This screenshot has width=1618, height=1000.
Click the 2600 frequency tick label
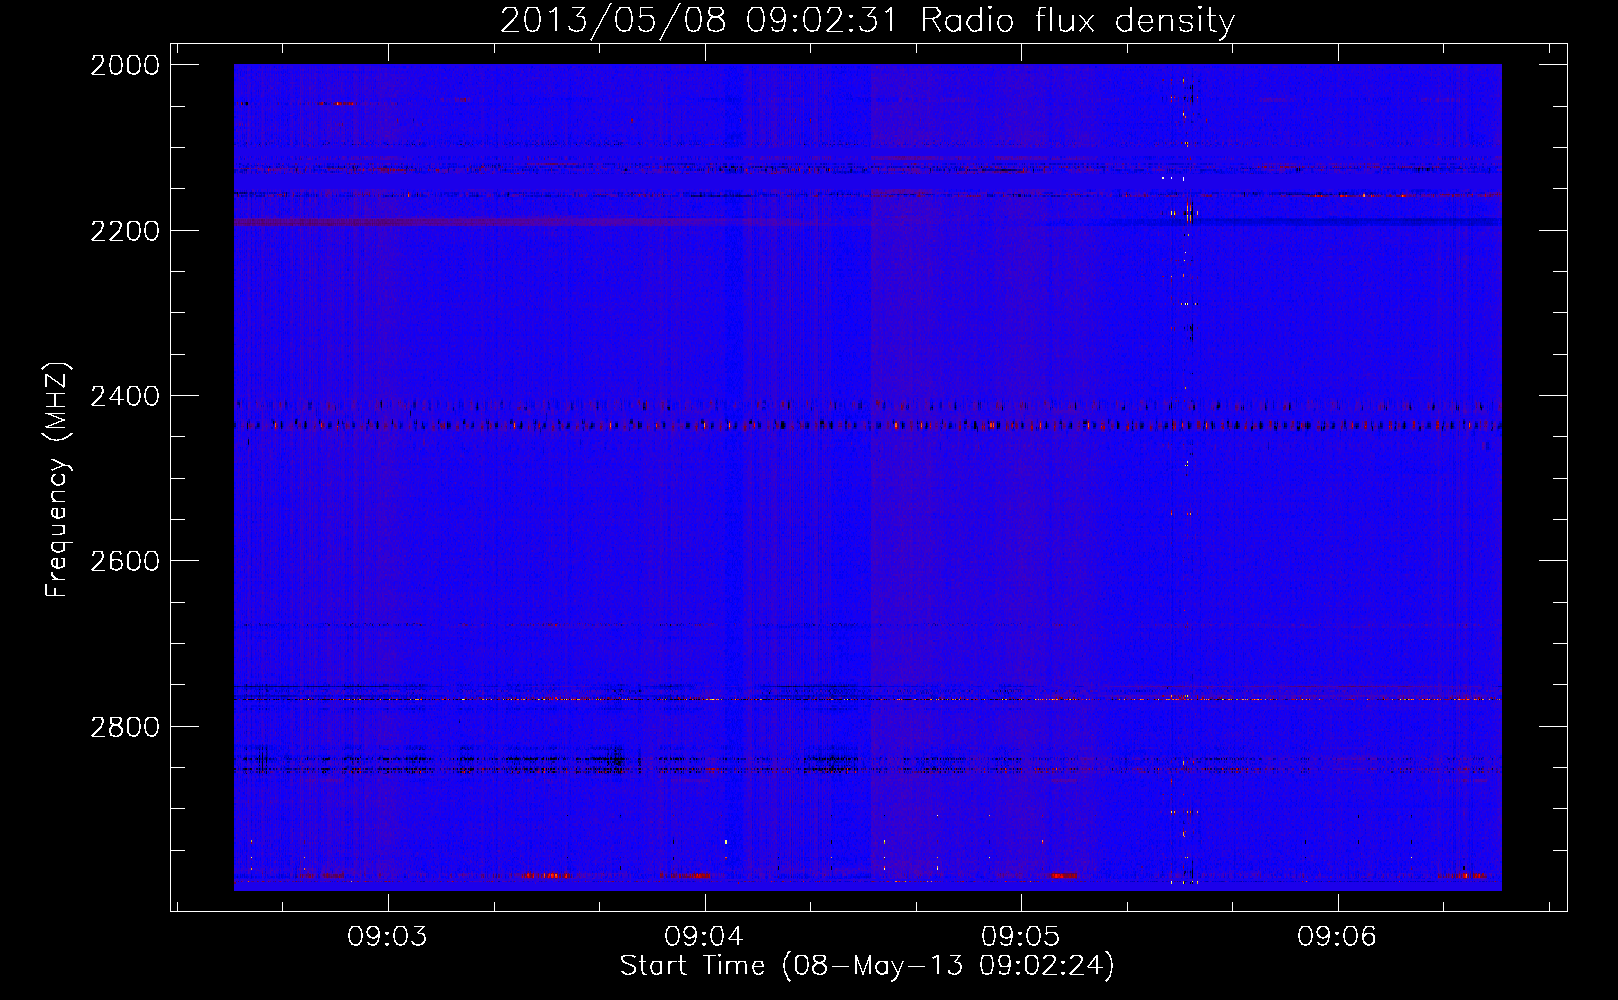(125, 561)
